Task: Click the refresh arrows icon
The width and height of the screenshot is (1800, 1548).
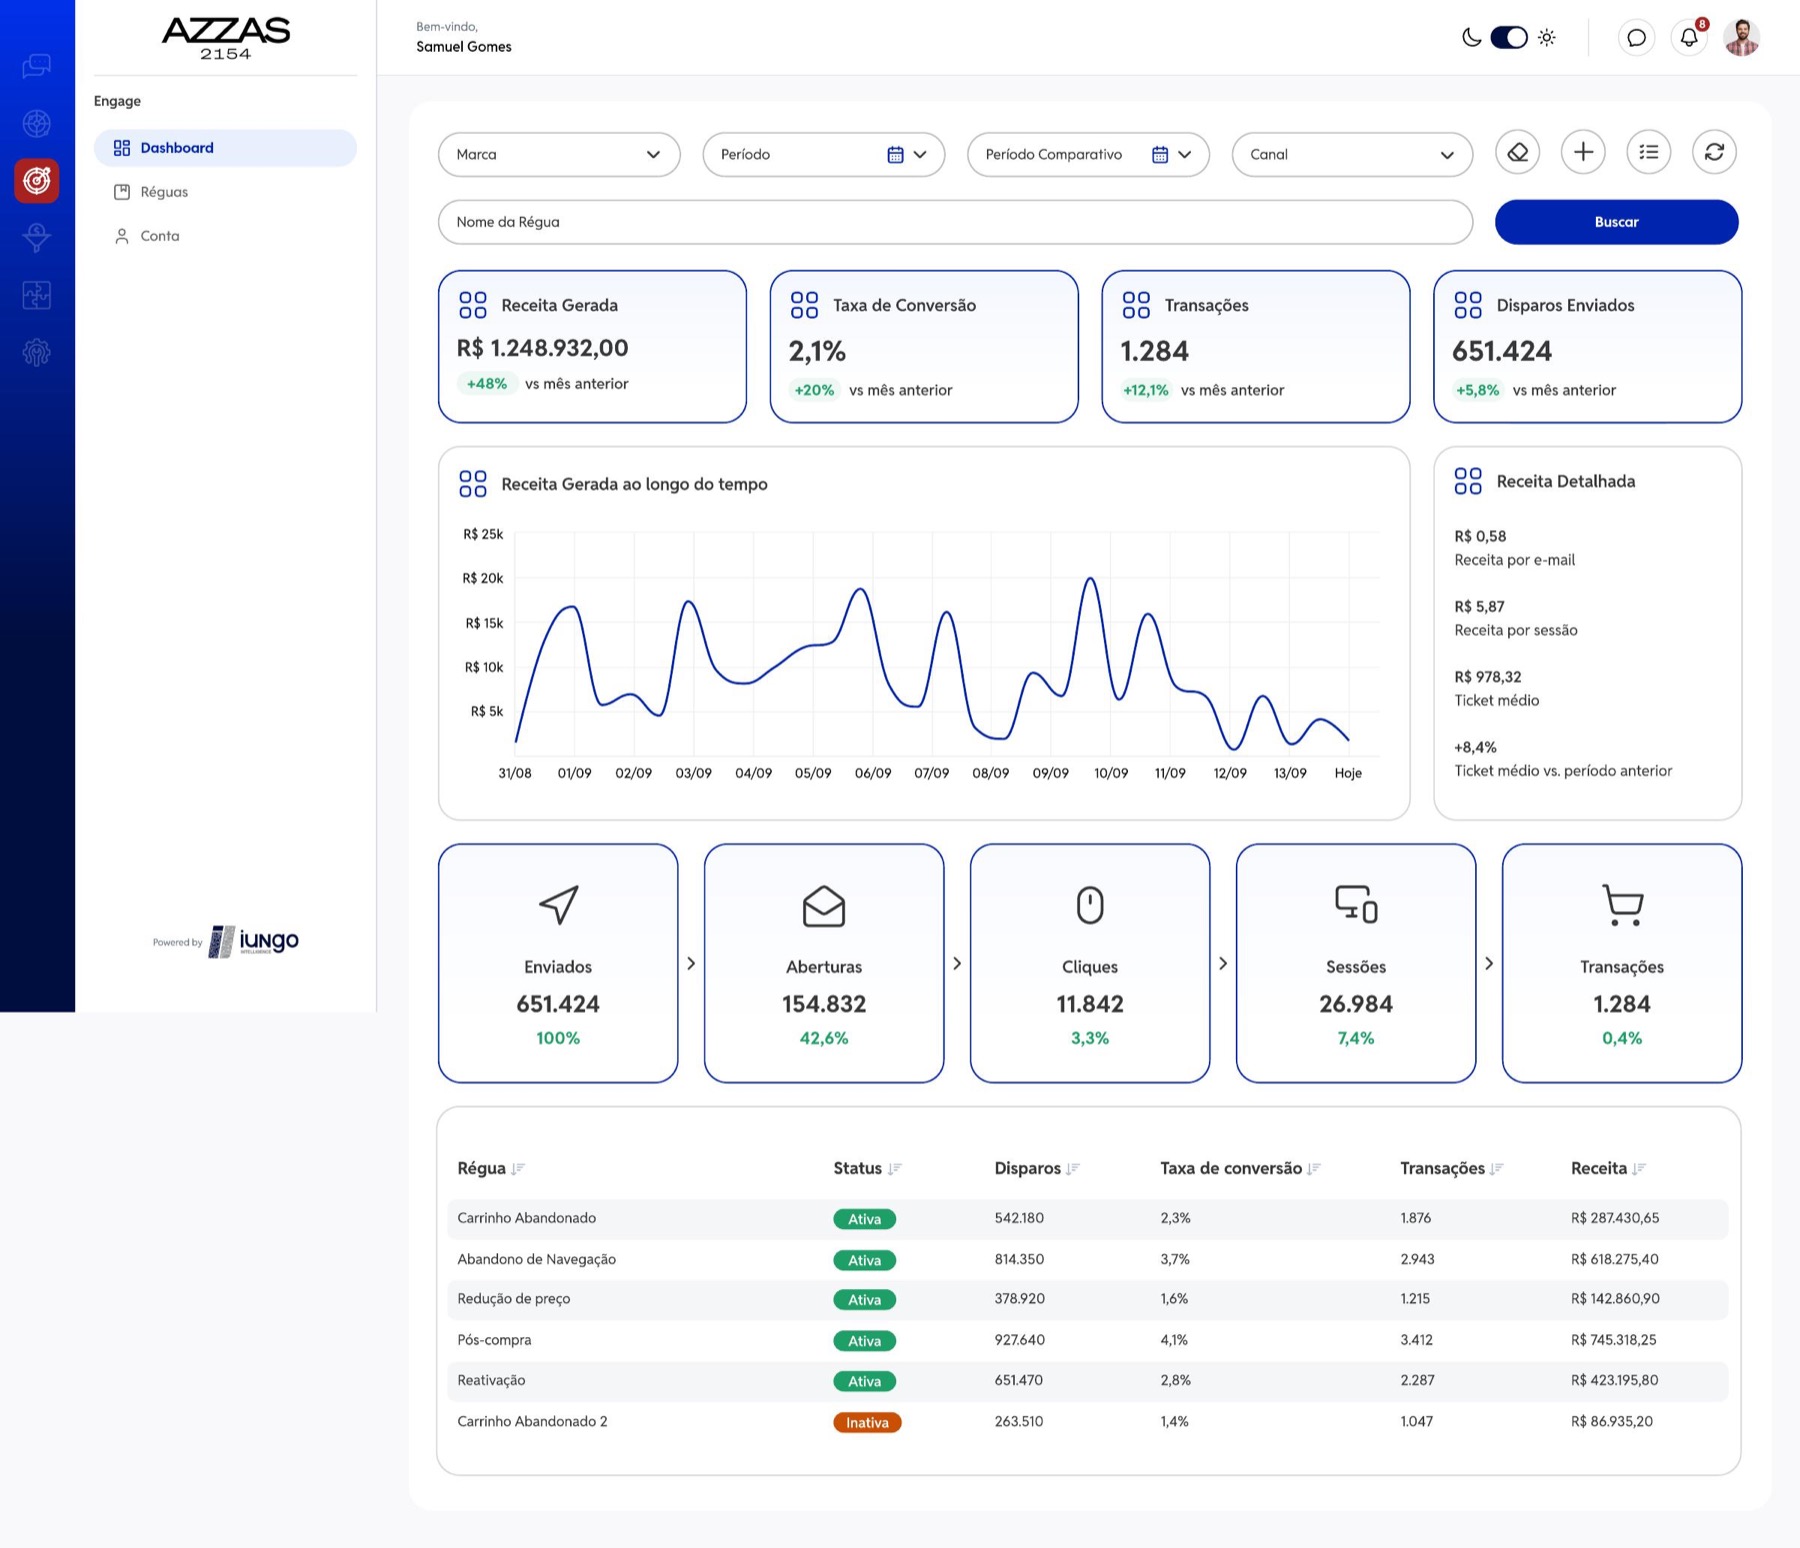Action: (x=1714, y=153)
